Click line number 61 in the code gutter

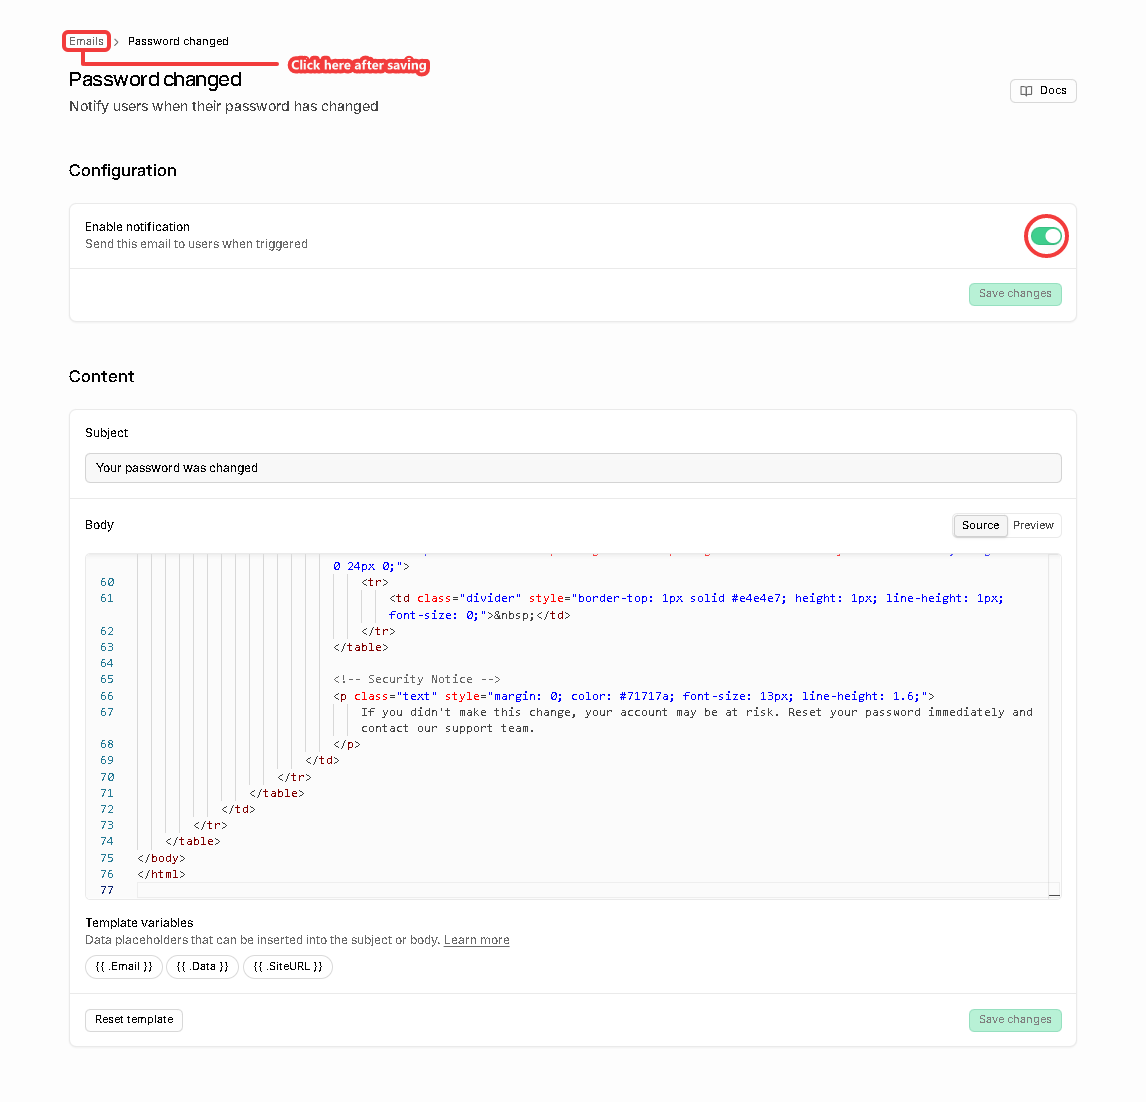point(107,598)
